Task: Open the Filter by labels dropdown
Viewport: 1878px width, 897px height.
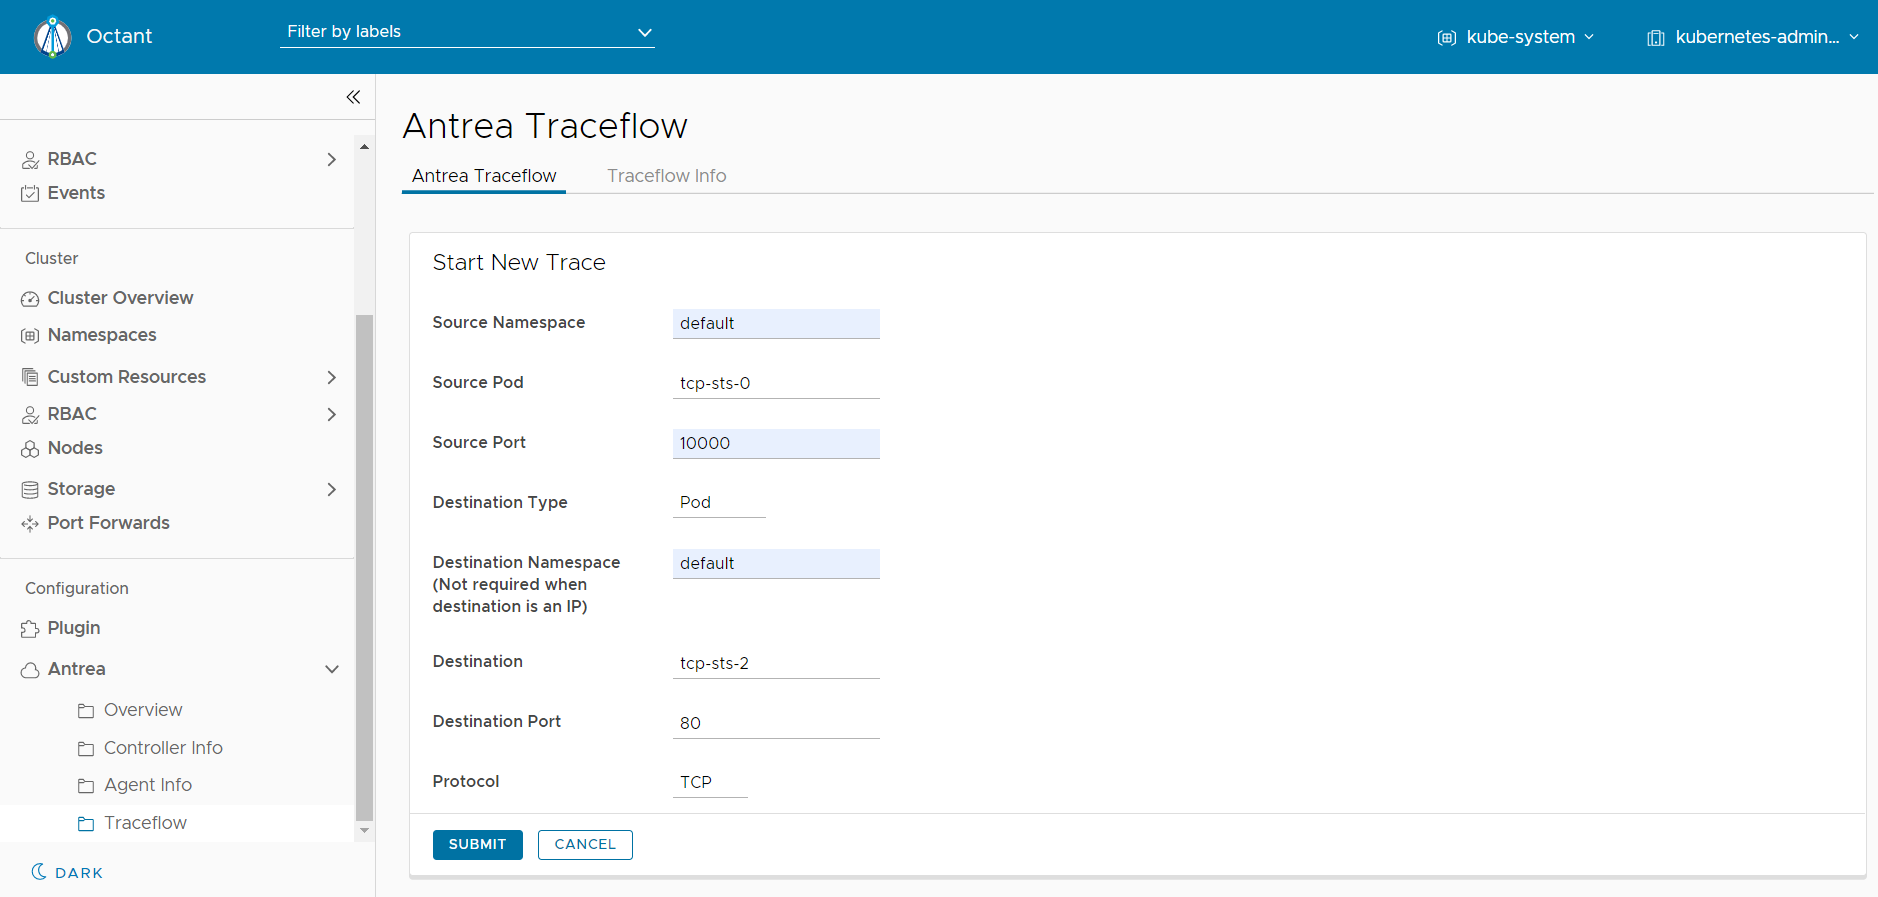Action: [467, 32]
